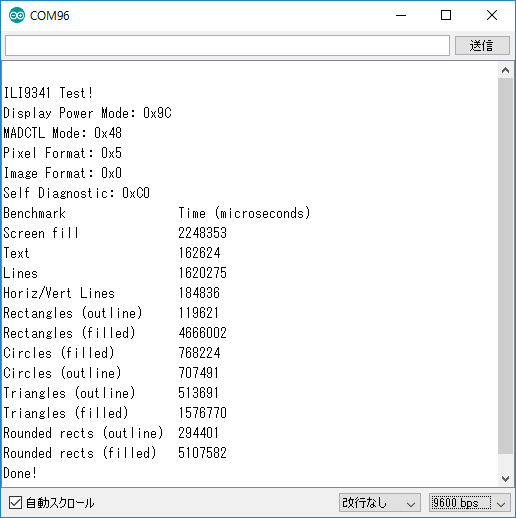The image size is (516, 518).
Task: Toggle the 自動スクロール autoscroll checkbox
Action: pos(15,502)
